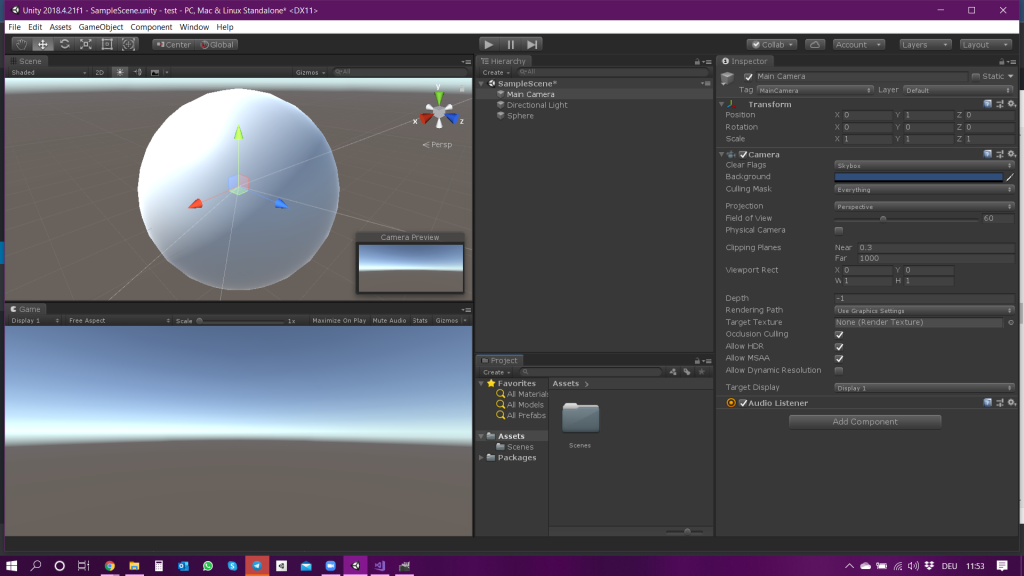Click the Add Component button
The image size is (1024, 576).
tap(865, 422)
